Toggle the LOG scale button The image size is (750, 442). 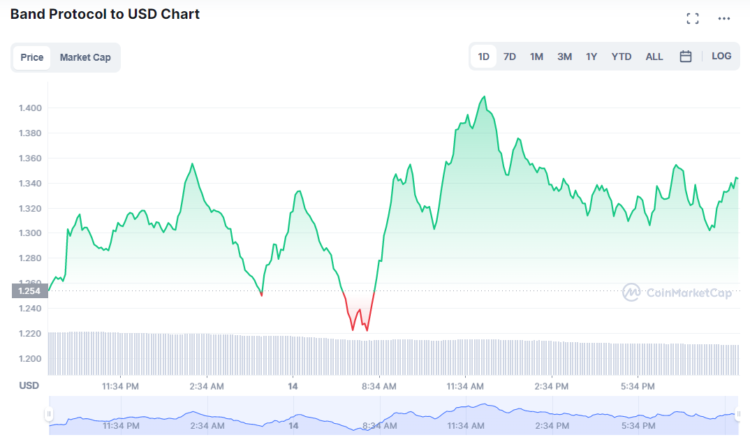click(721, 57)
